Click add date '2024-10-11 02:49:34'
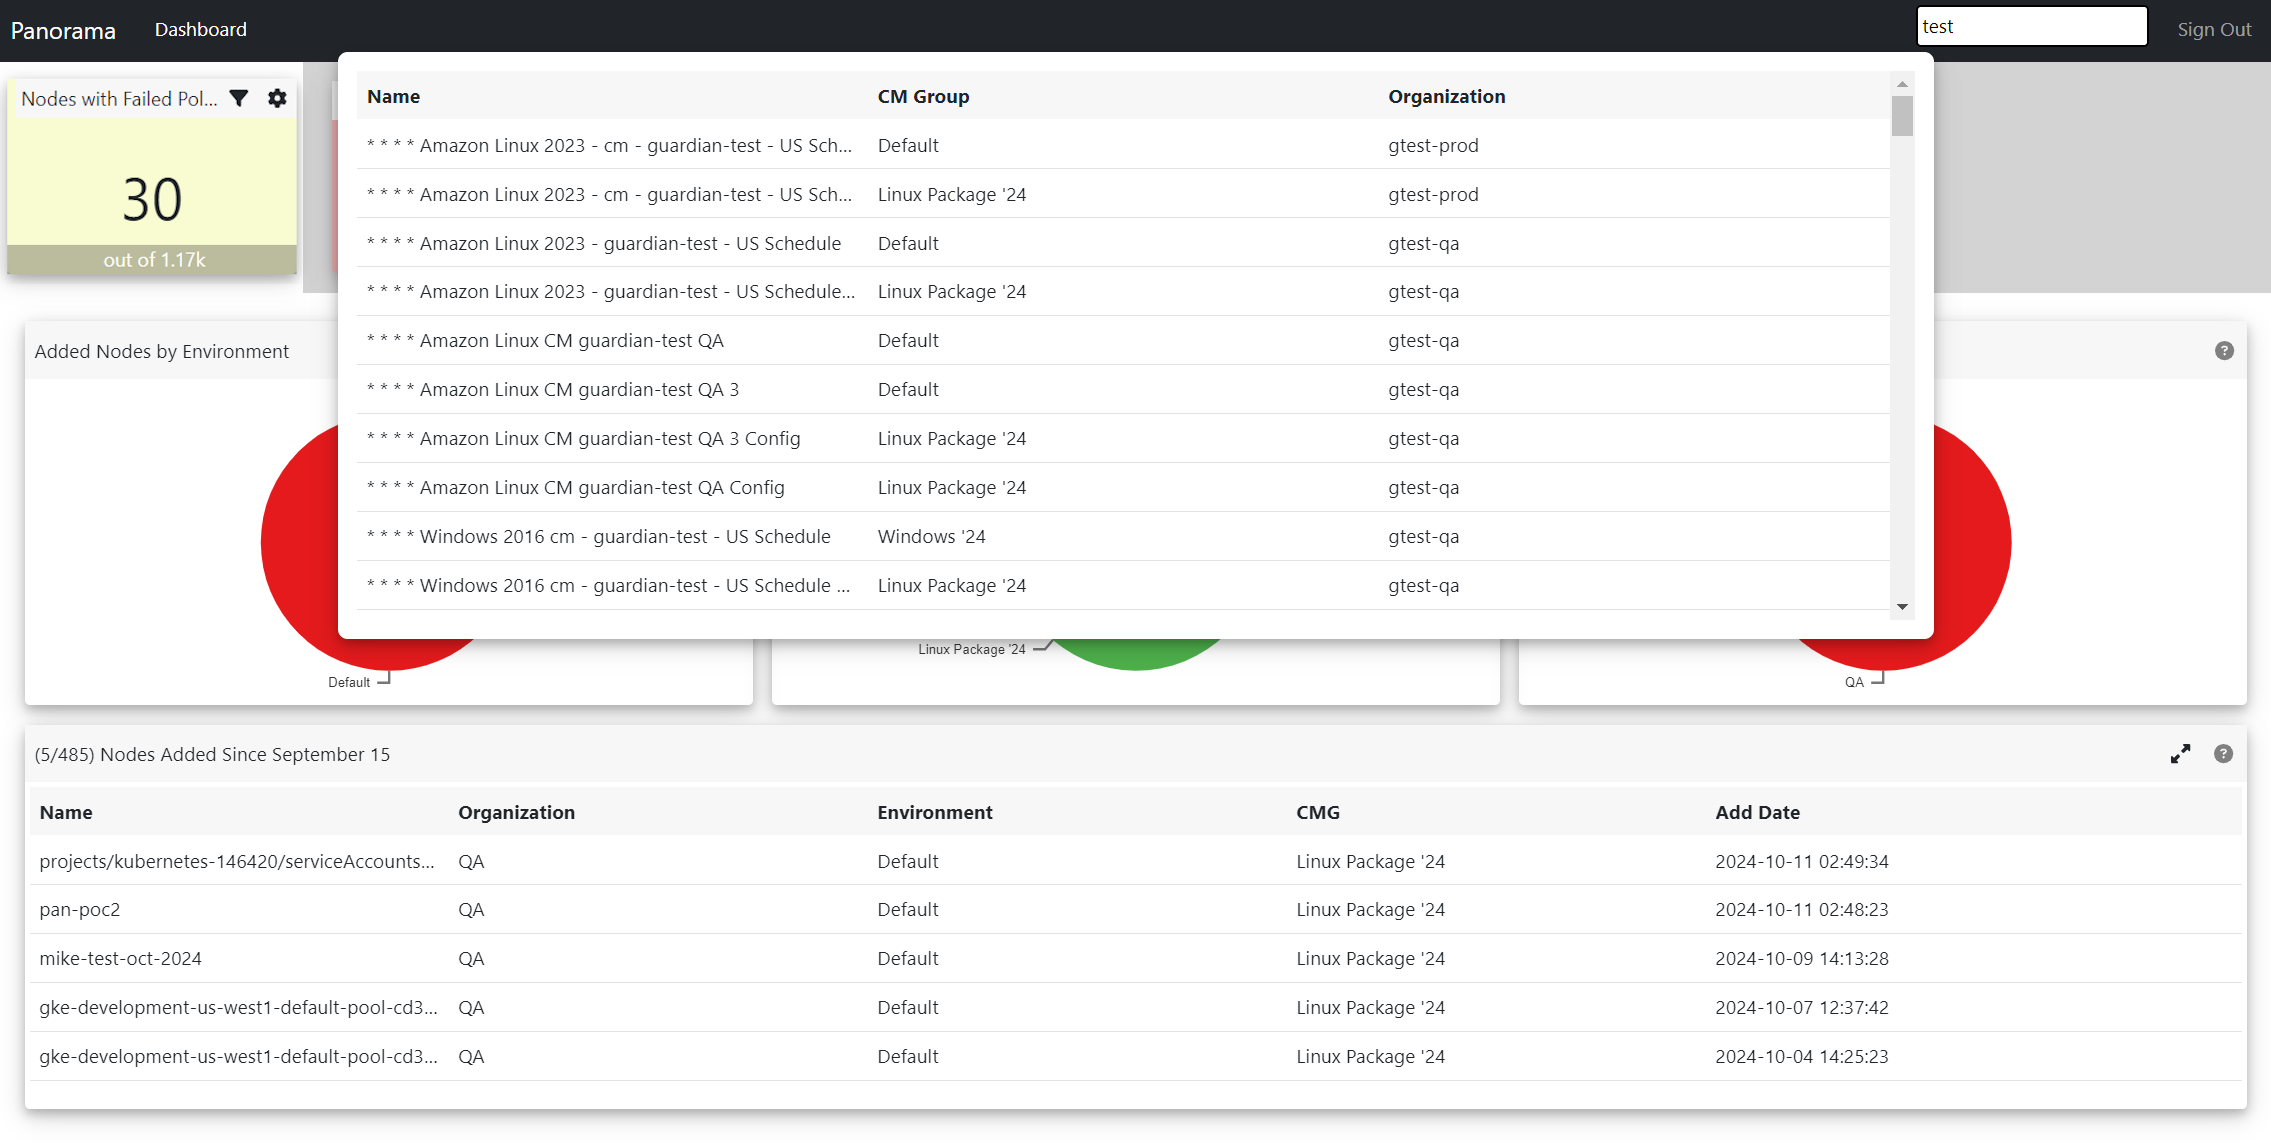The height and width of the screenshot is (1143, 2271). [1802, 862]
